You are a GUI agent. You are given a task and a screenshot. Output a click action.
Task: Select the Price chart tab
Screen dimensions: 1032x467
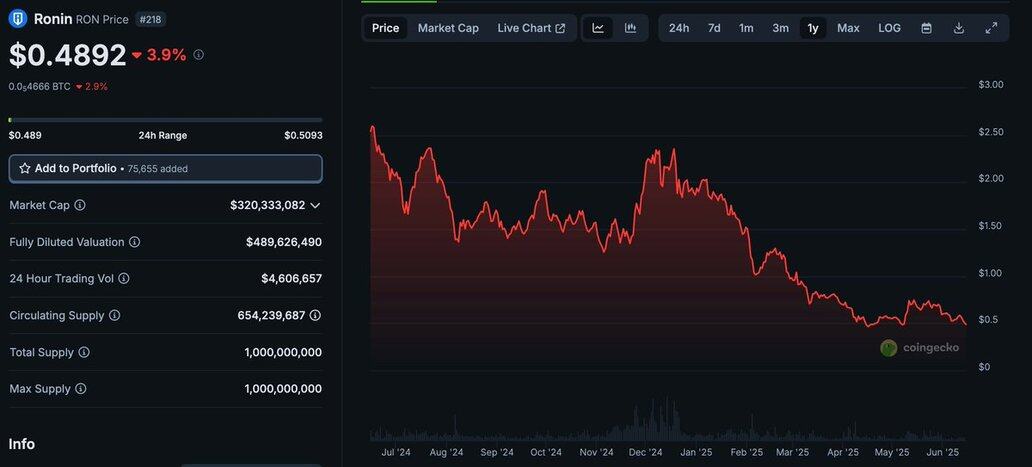point(386,28)
